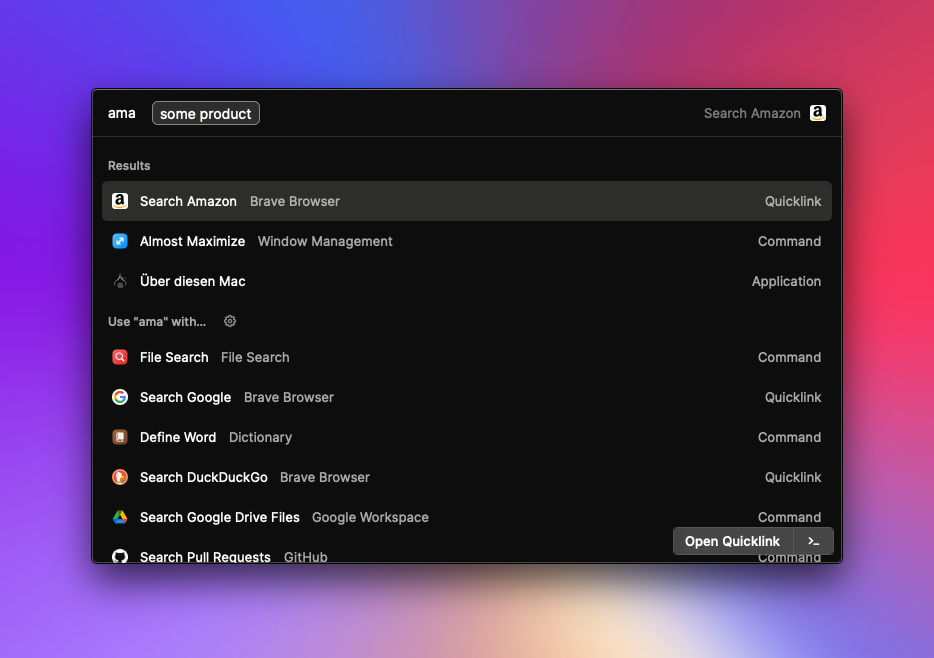The height and width of the screenshot is (658, 934).
Task: Select the Search Amazon result row
Action: pos(400,201)
